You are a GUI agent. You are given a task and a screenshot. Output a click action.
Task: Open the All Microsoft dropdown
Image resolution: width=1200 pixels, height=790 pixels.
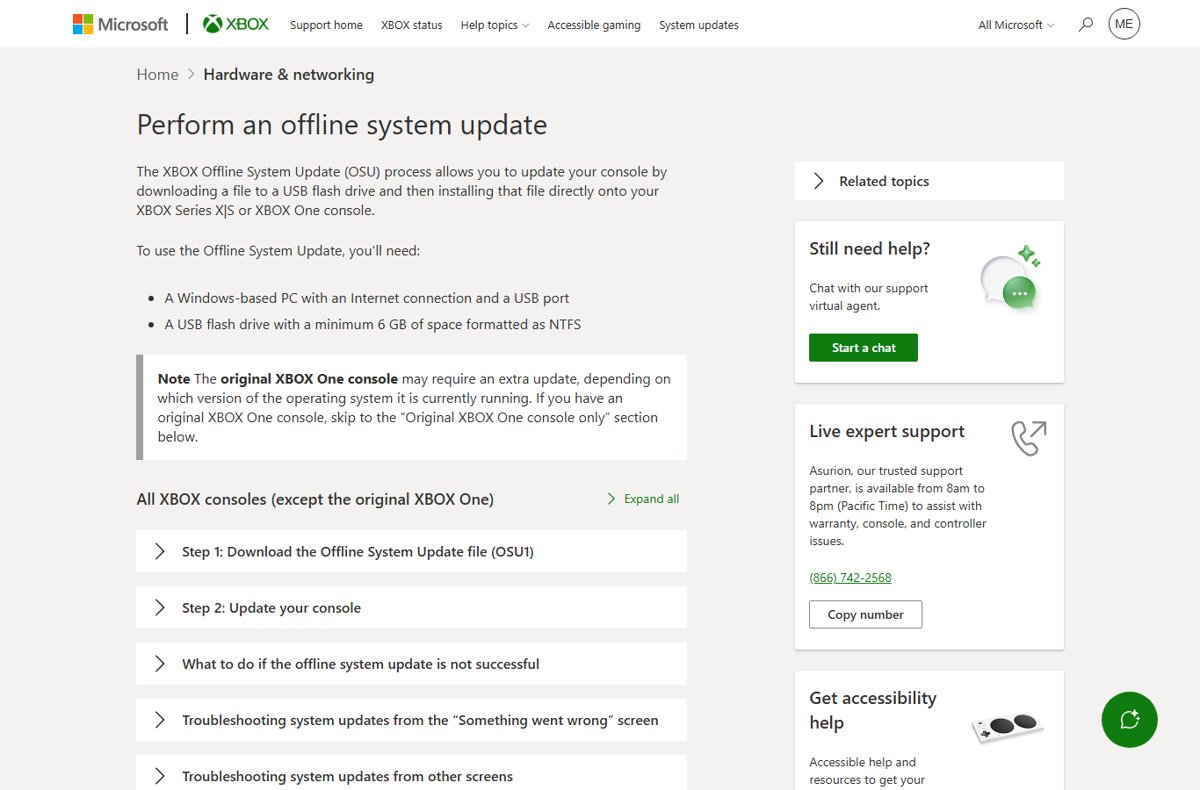(1016, 25)
